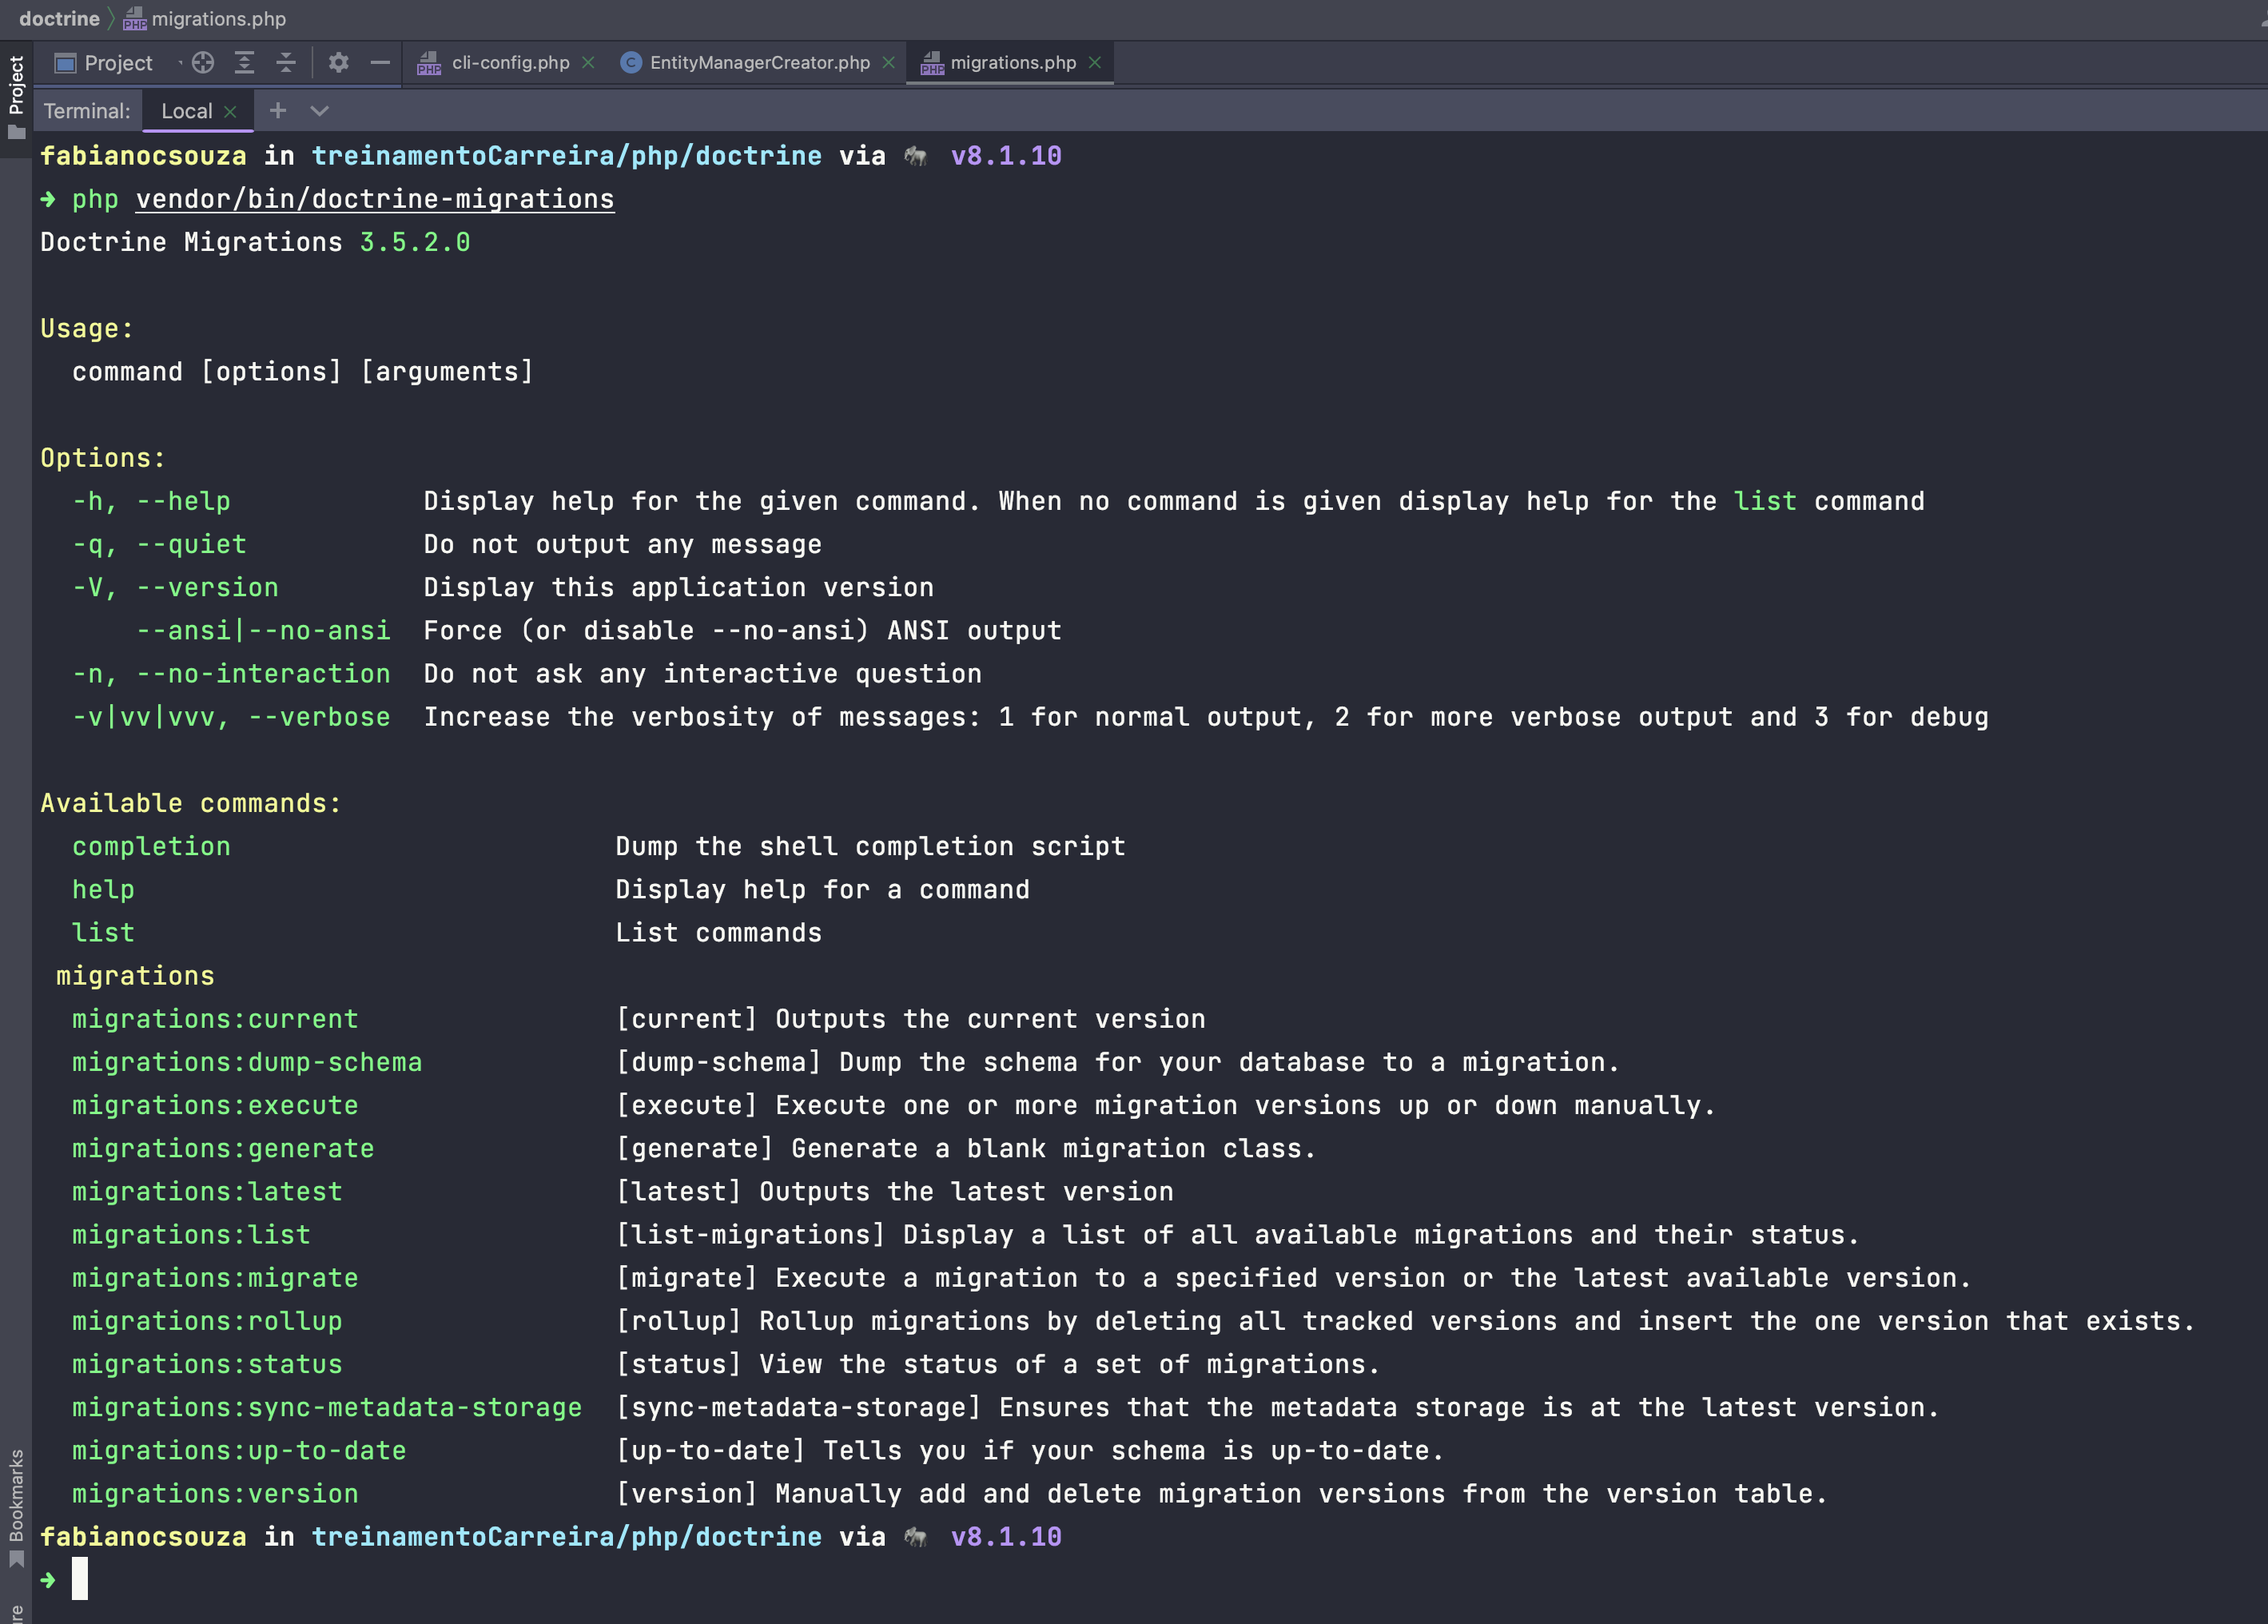The width and height of the screenshot is (2268, 1624).
Task: Click the migrations:execute command text
Action: tap(215, 1105)
